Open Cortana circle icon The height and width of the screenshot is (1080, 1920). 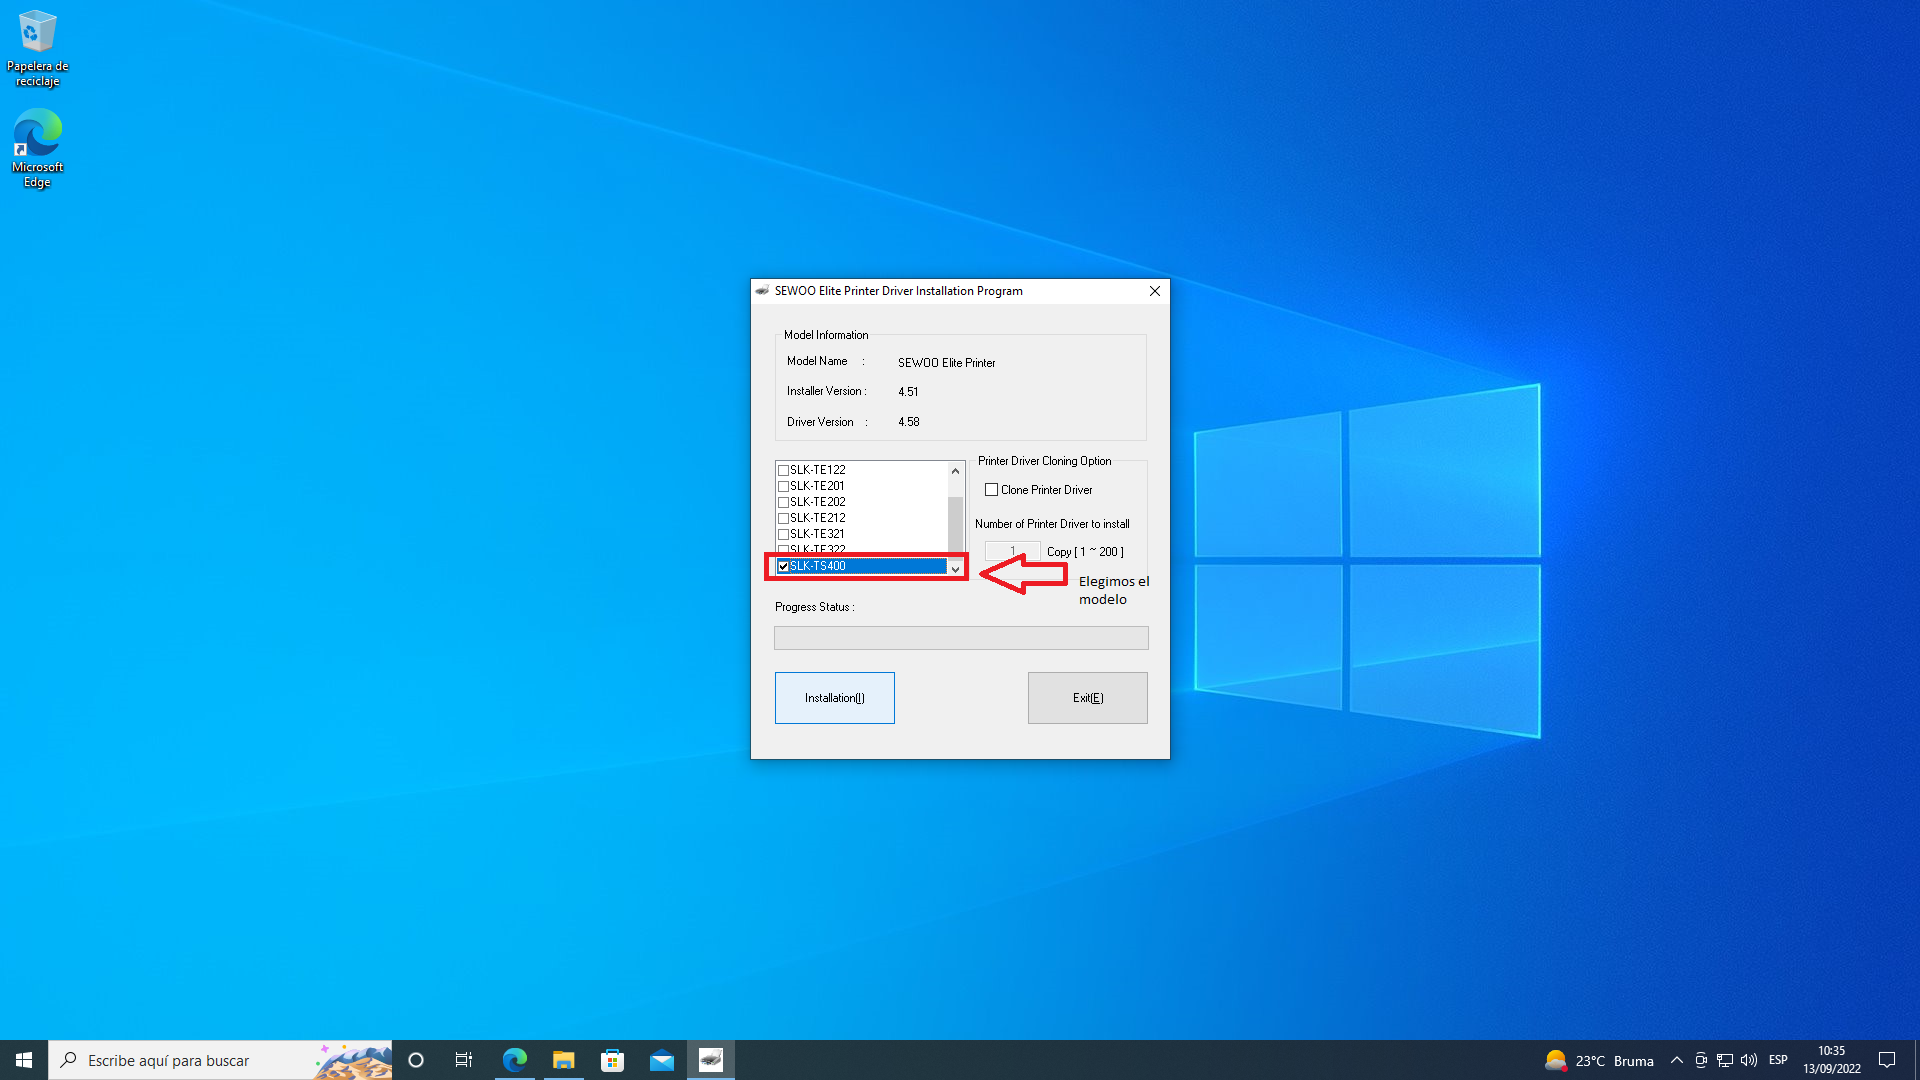(416, 1060)
